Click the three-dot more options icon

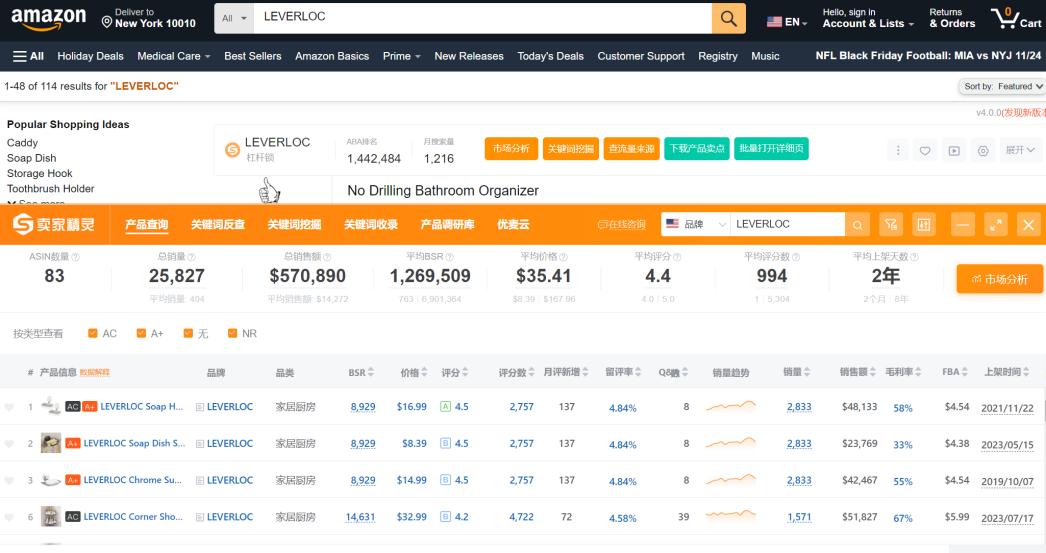(897, 151)
